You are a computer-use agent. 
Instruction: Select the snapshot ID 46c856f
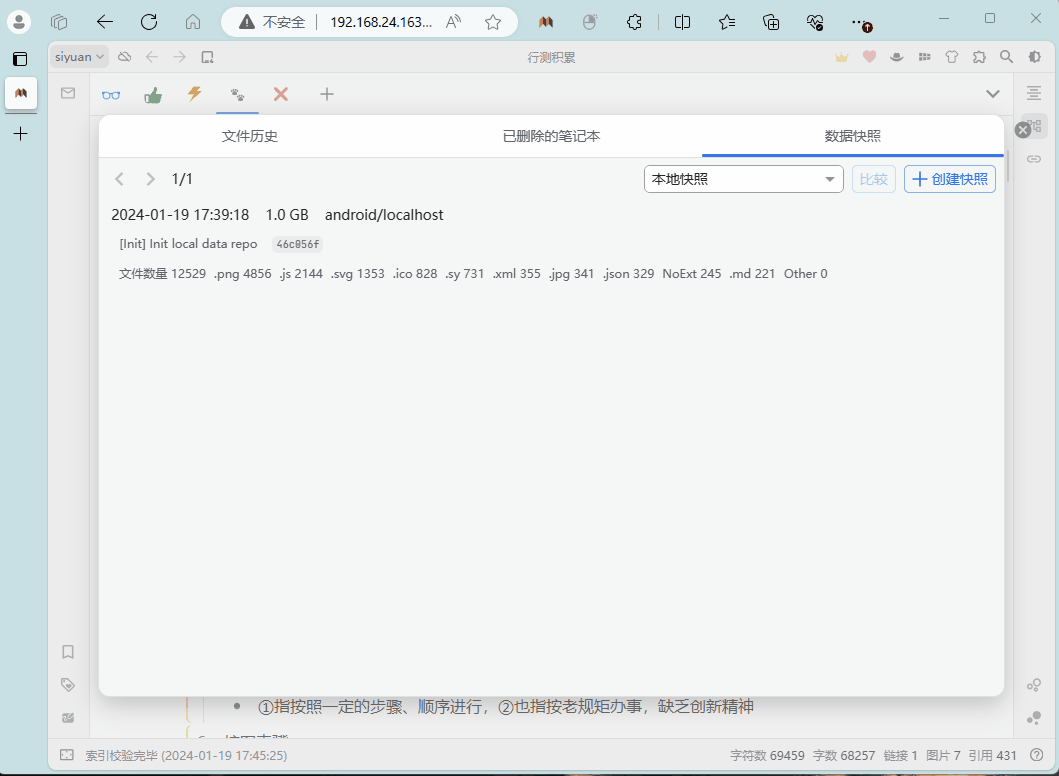pos(297,243)
